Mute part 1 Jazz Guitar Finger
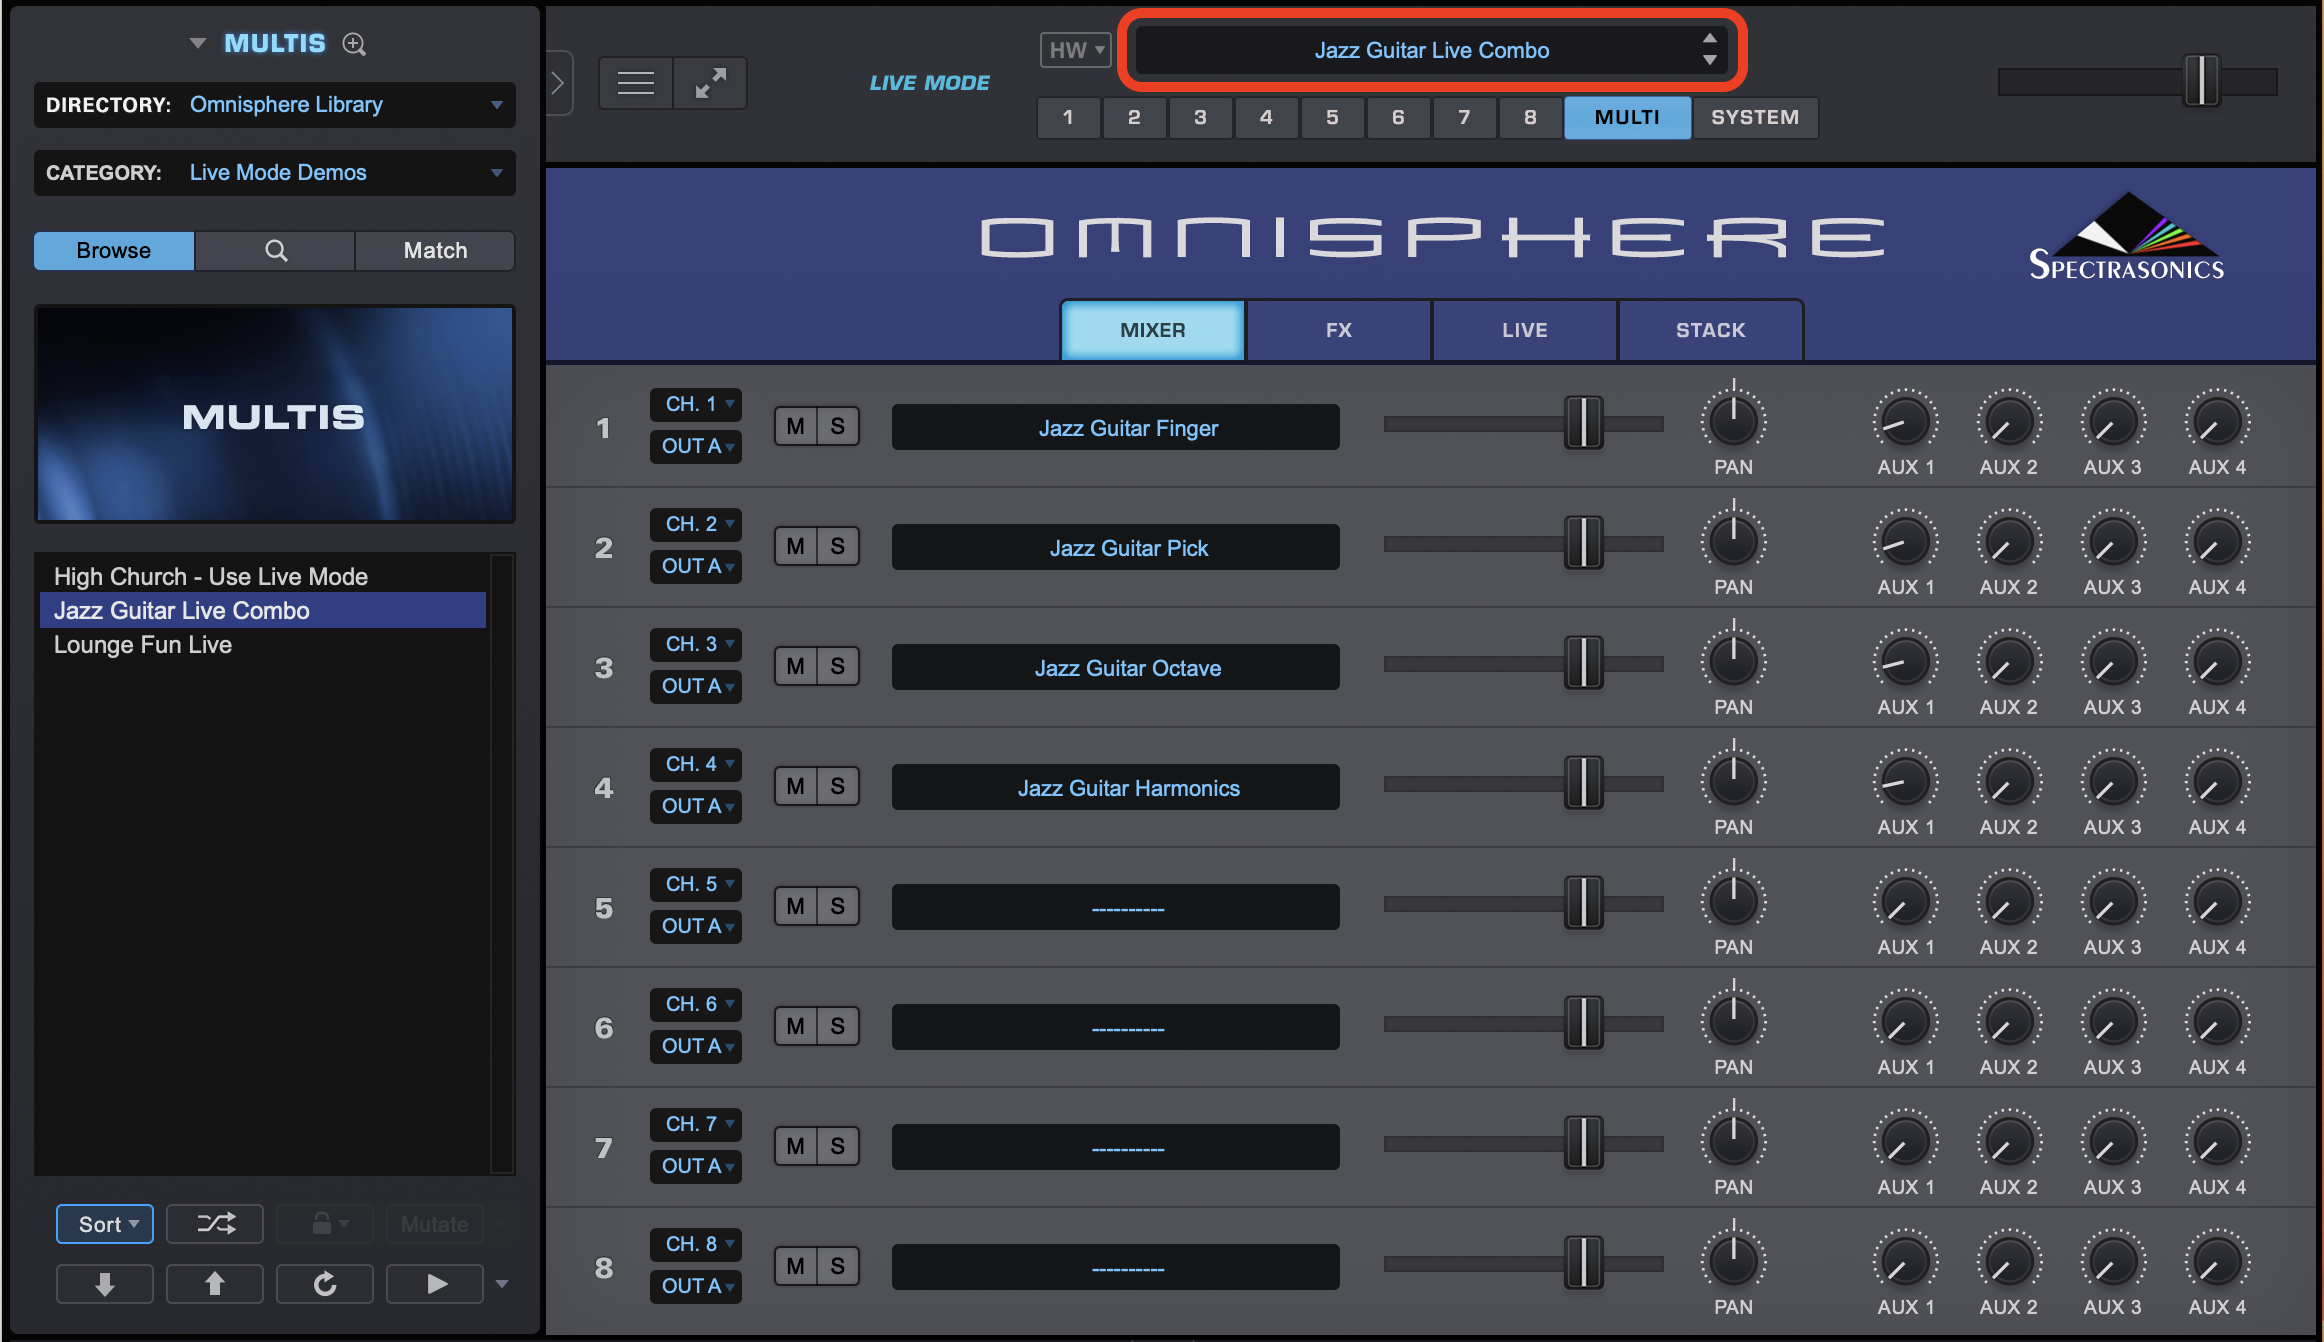The width and height of the screenshot is (2324, 1342). 796,427
